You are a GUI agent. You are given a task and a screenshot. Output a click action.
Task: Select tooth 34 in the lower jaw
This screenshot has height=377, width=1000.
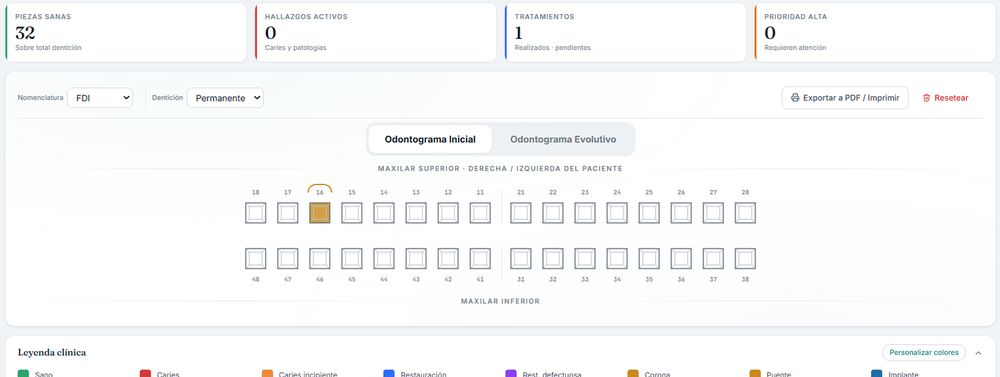pos(617,258)
